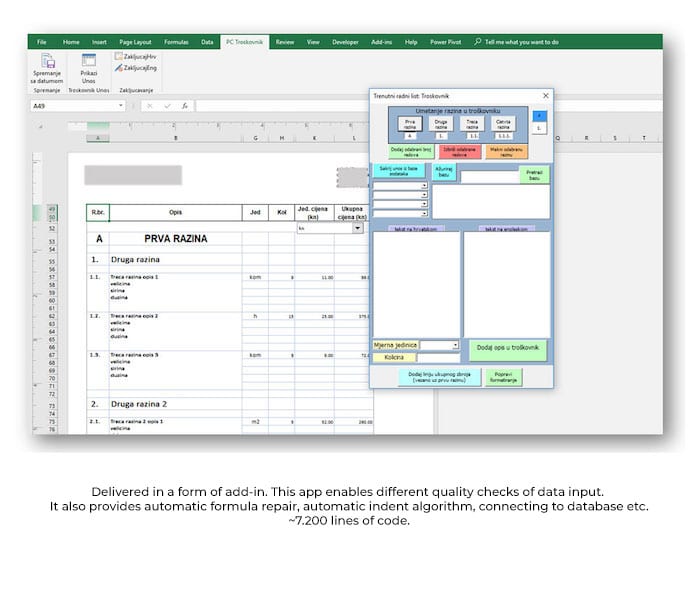Click the red Izbriši odabrane redove button
Viewport: 700px width, 589px height.
460,152
